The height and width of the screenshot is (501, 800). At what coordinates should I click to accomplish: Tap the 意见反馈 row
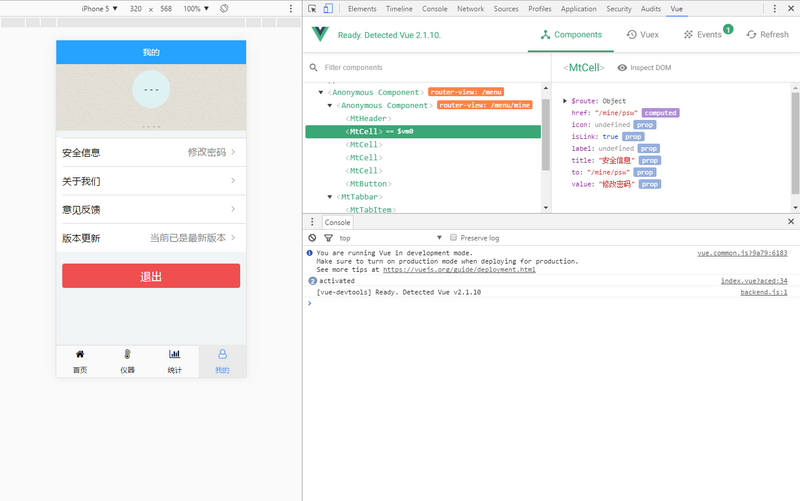(151, 210)
